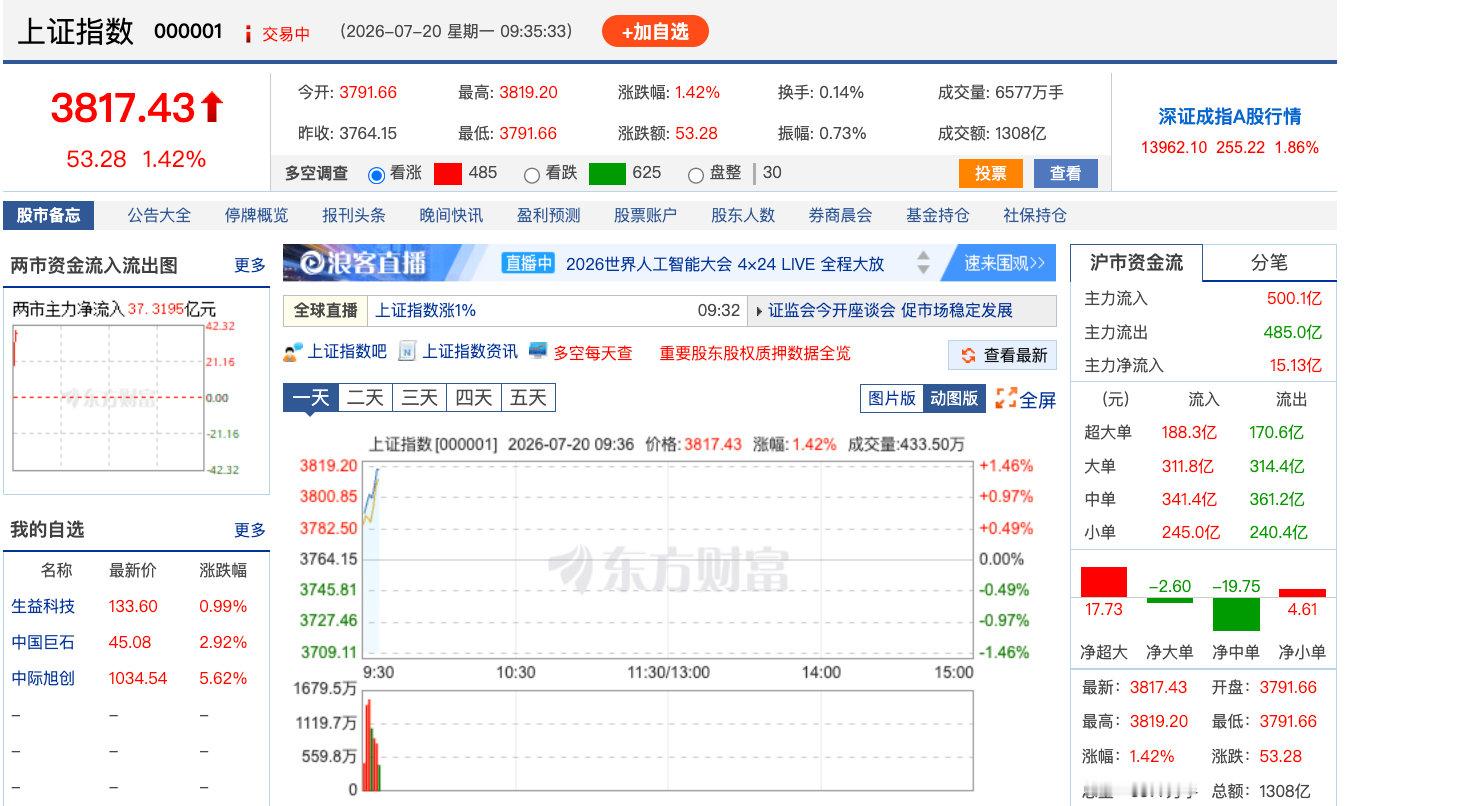Open news 证监会今开座谈会 促市场稳定发展
This screenshot has width=1464, height=806.
890,310
